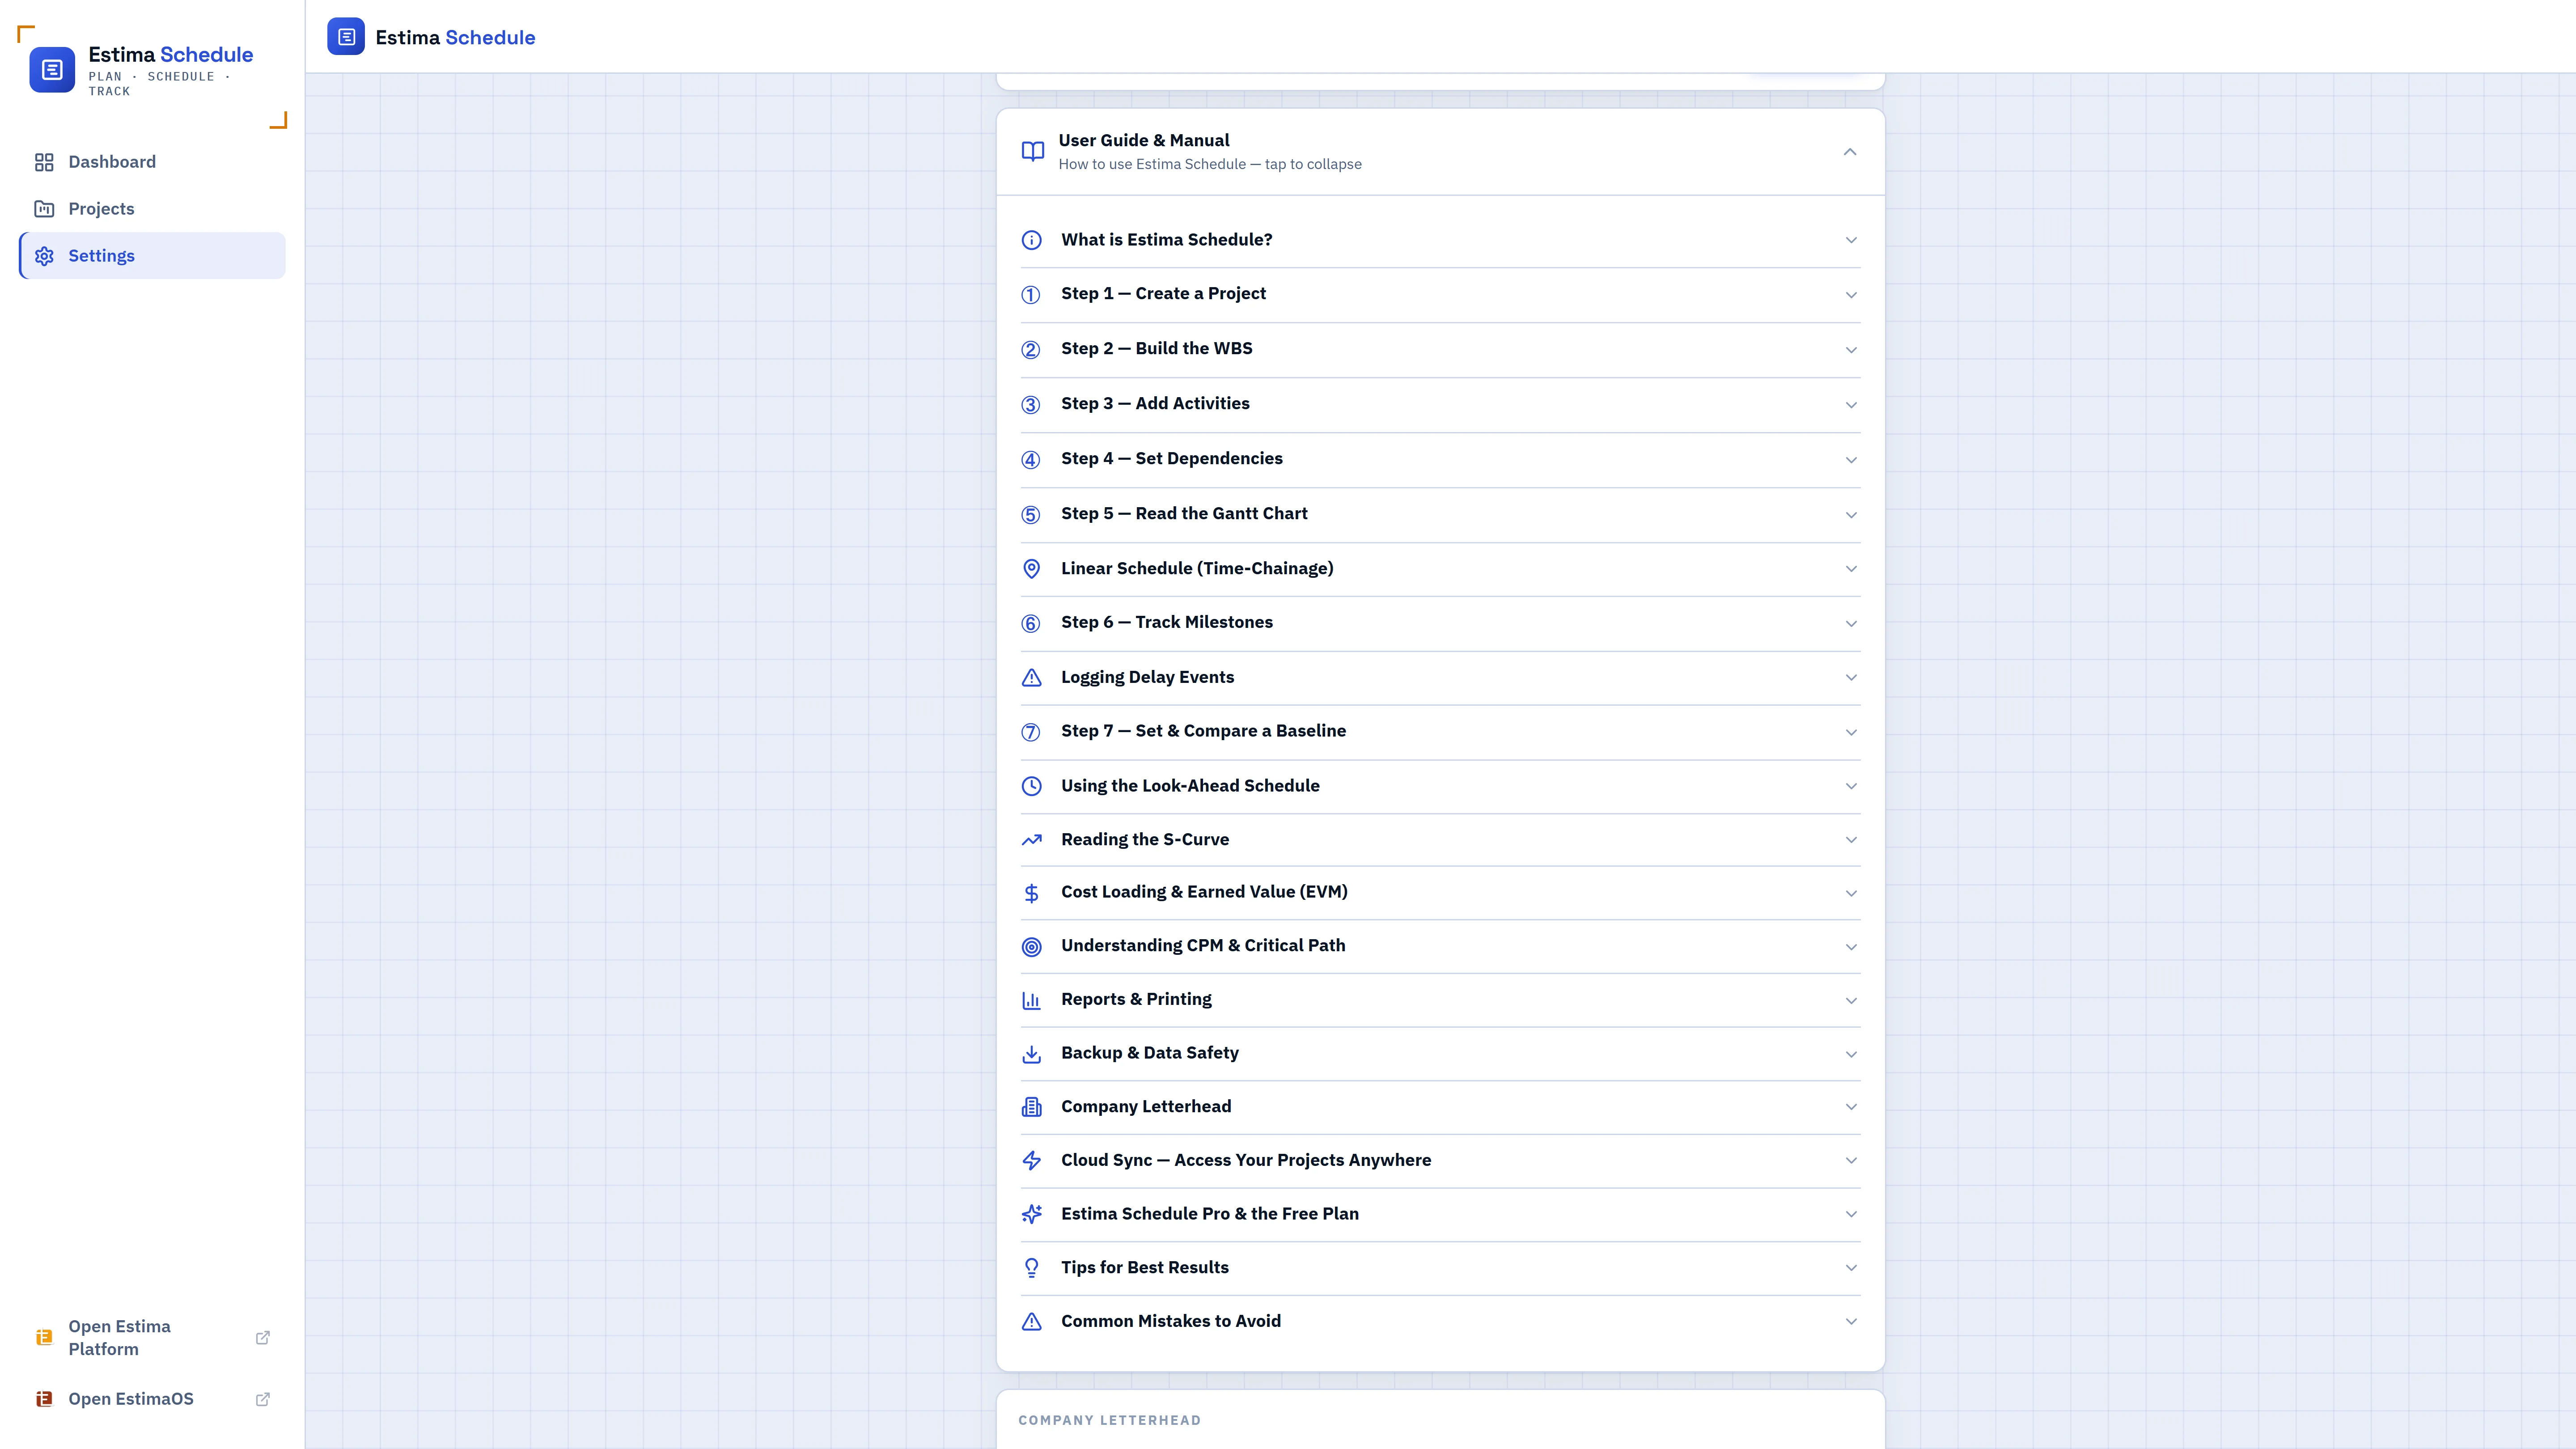Image resolution: width=2576 pixels, height=1449 pixels.
Task: Expand Common Mistakes to Avoid chevron
Action: tap(1851, 1322)
